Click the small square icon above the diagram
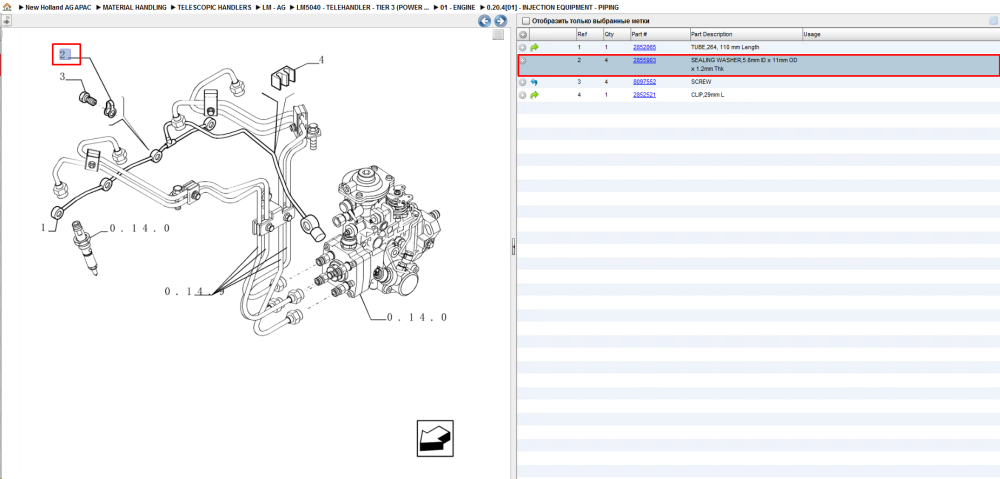The width and height of the screenshot is (1000, 479). coord(499,35)
